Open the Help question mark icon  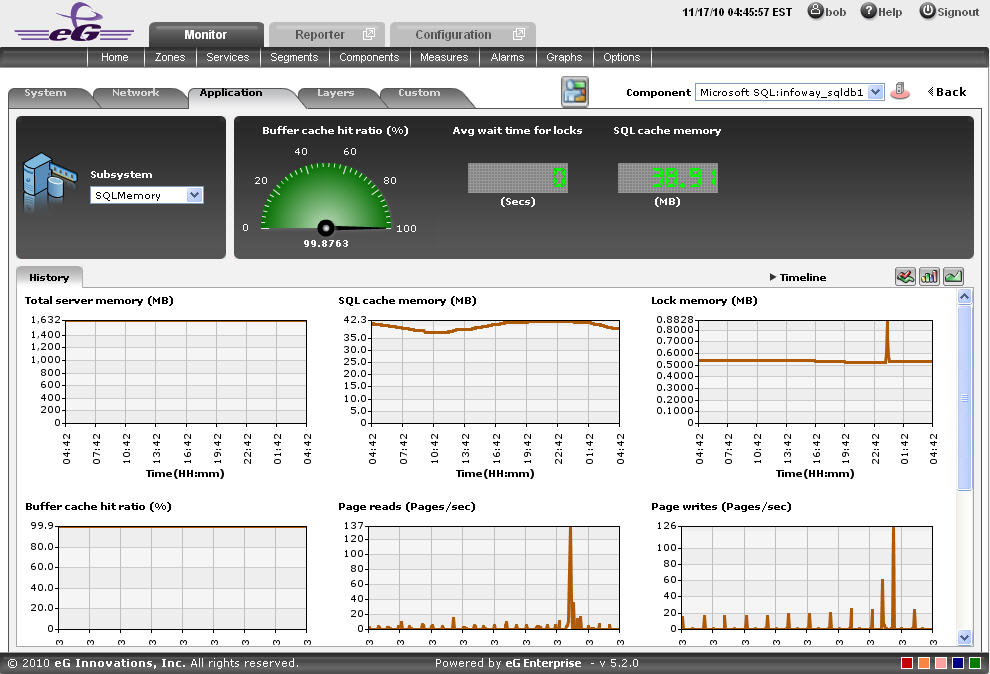(869, 11)
